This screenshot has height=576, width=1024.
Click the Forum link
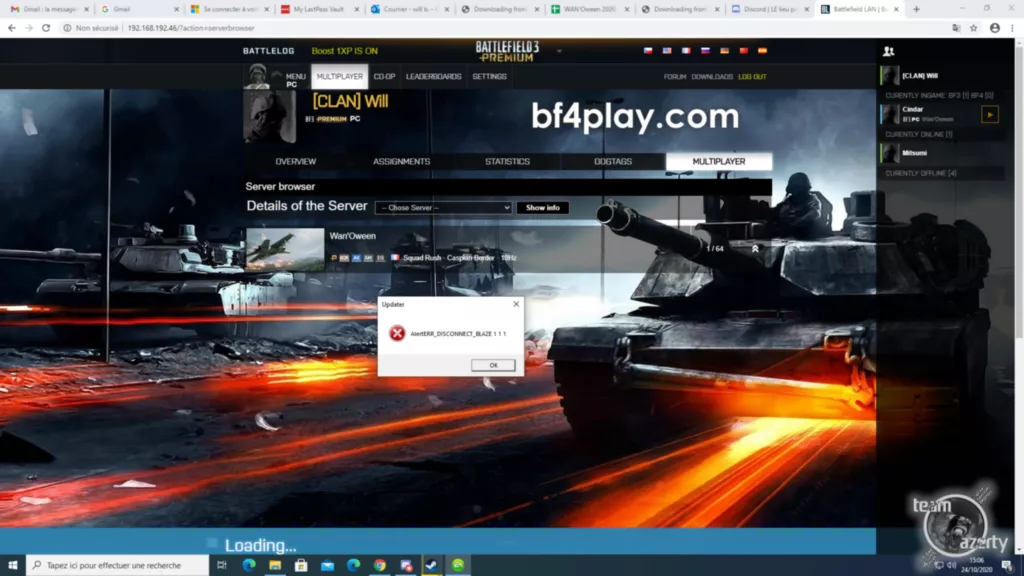click(675, 76)
